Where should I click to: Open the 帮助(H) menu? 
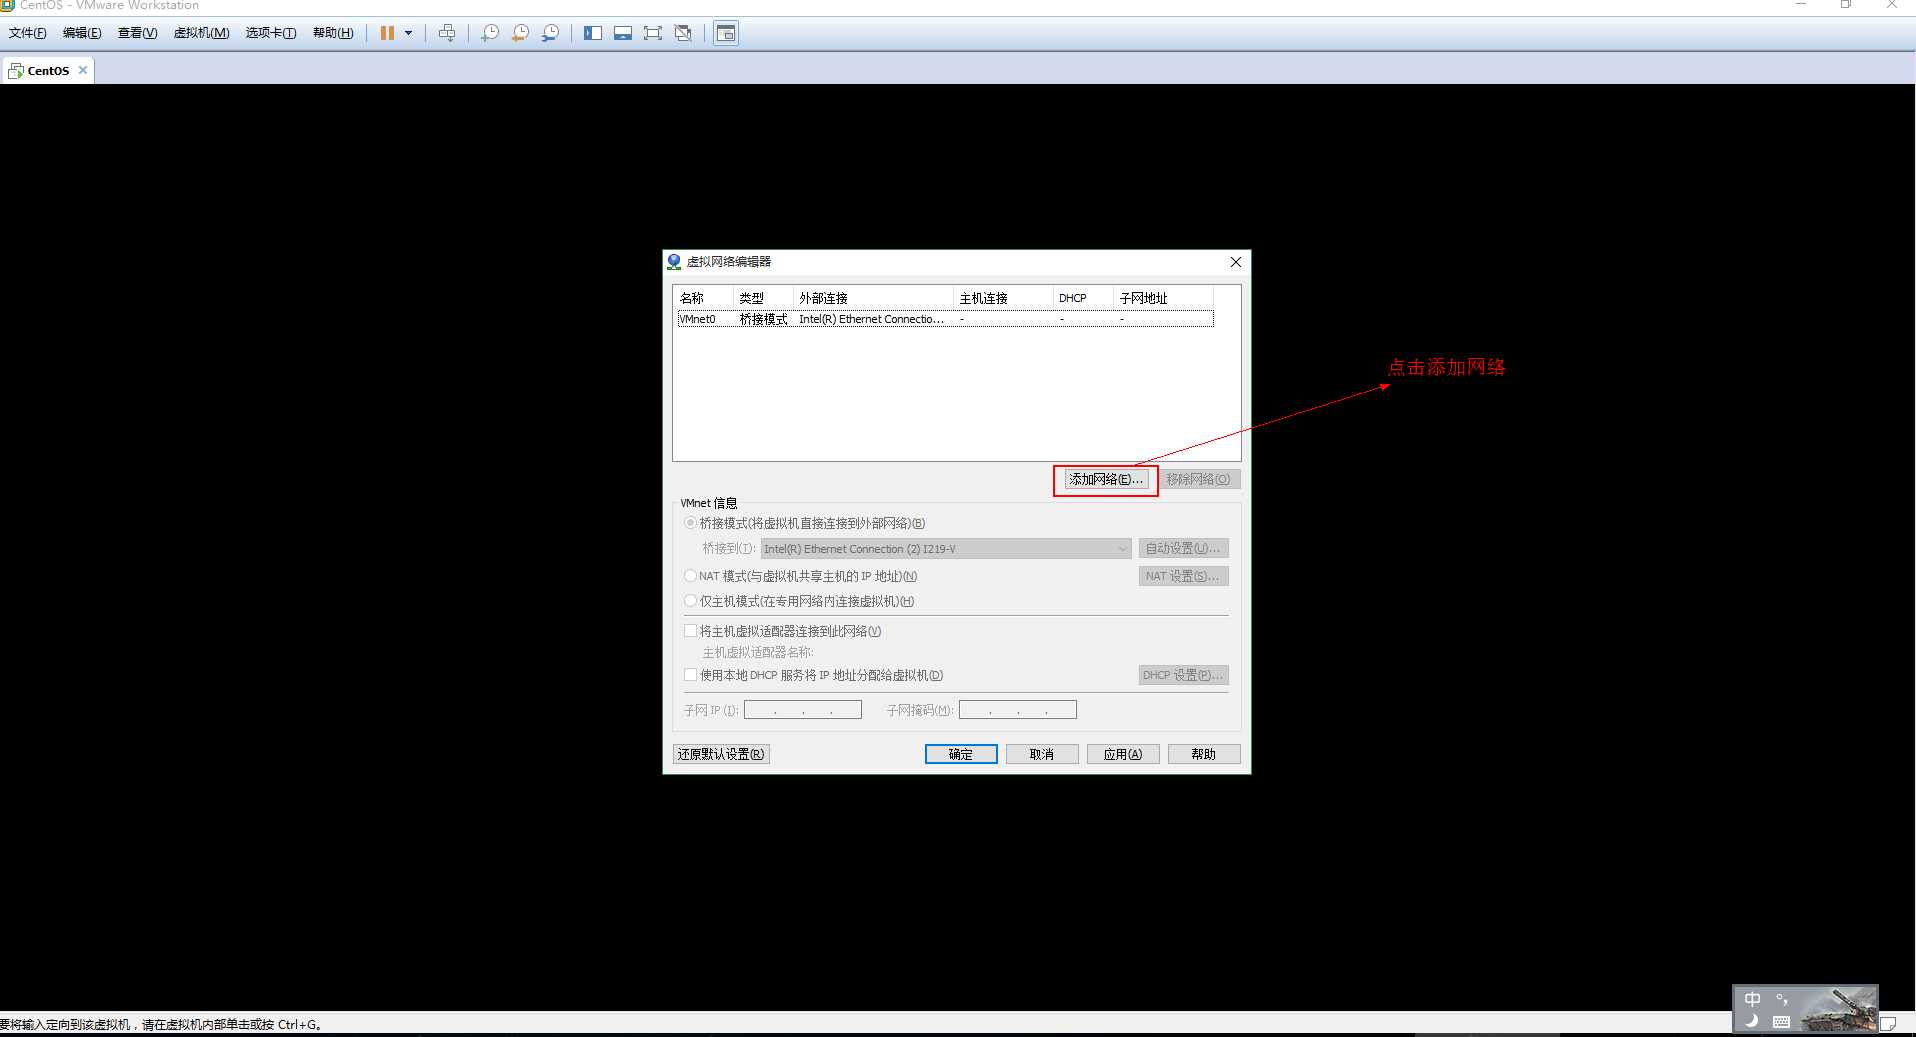pyautogui.click(x=333, y=33)
